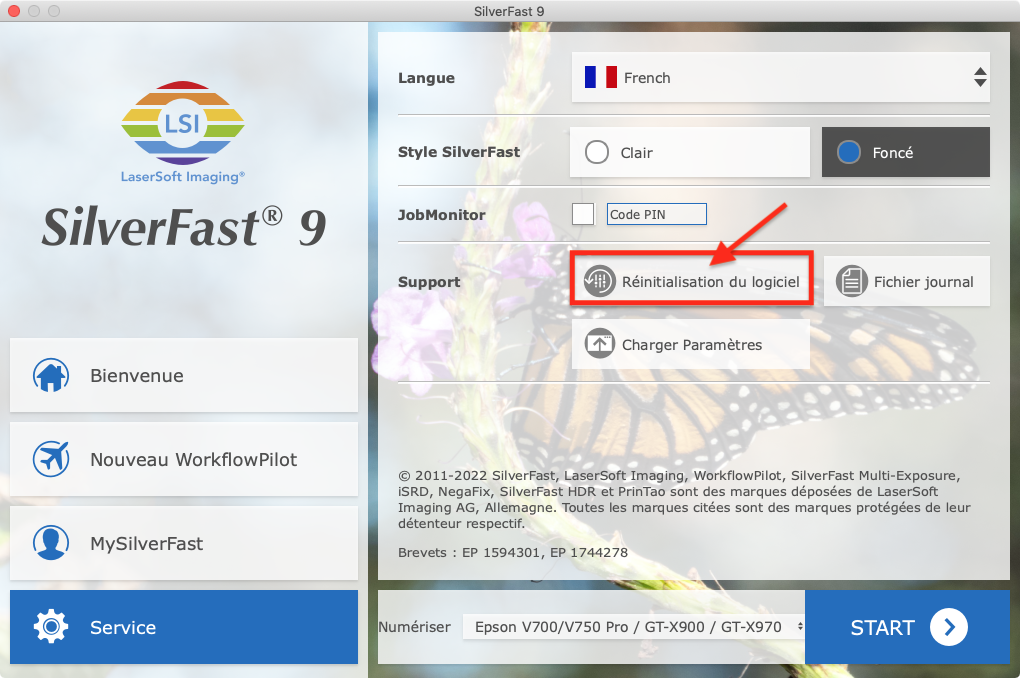The height and width of the screenshot is (678, 1020).
Task: Click the copyright 2011-2022 SilverFast paragraph
Action: pyautogui.click(x=684, y=499)
